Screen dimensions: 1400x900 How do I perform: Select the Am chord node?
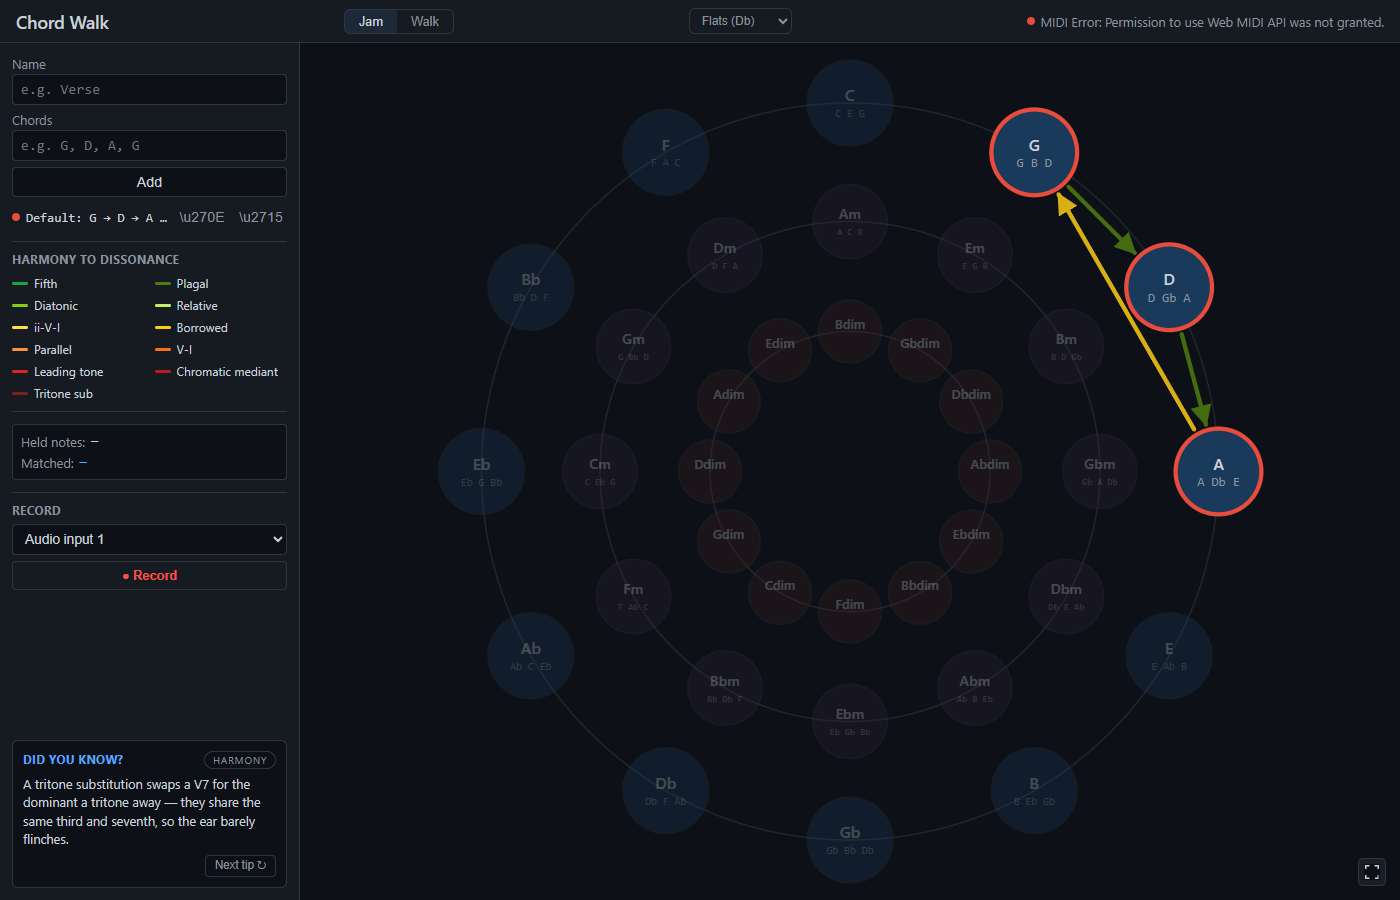pyautogui.click(x=850, y=221)
